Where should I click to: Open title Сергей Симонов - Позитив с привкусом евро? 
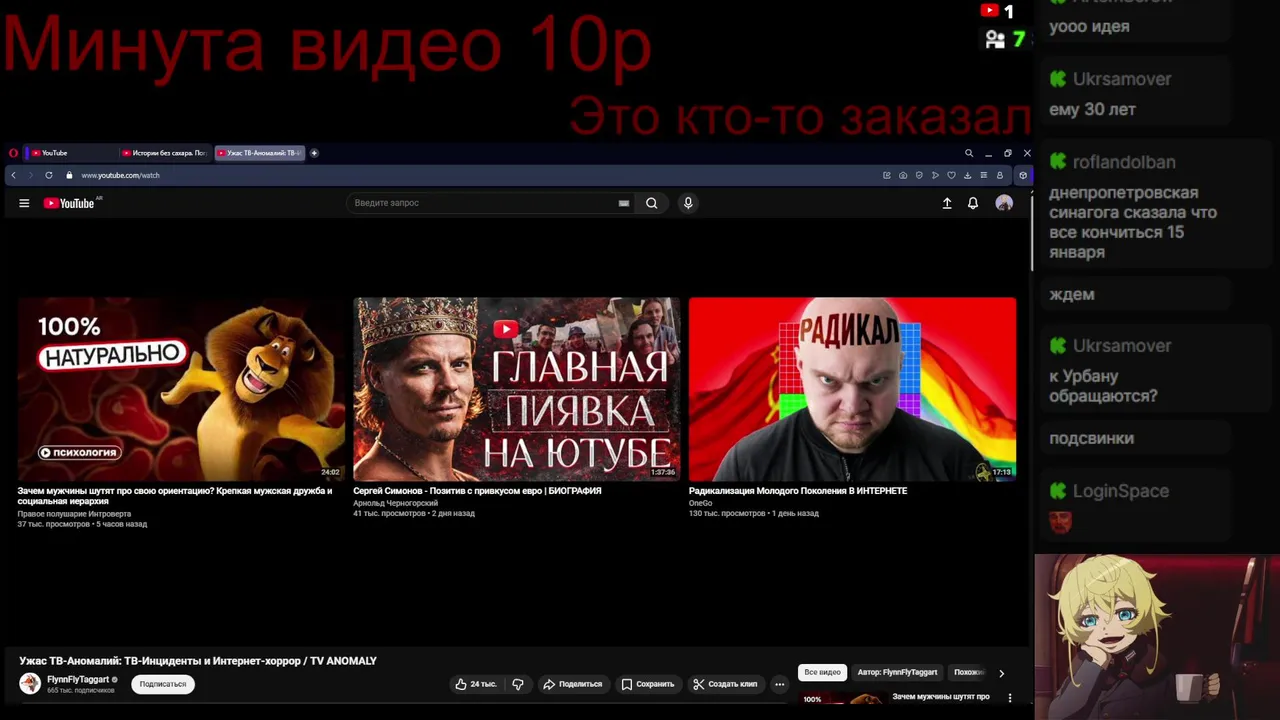(x=477, y=491)
